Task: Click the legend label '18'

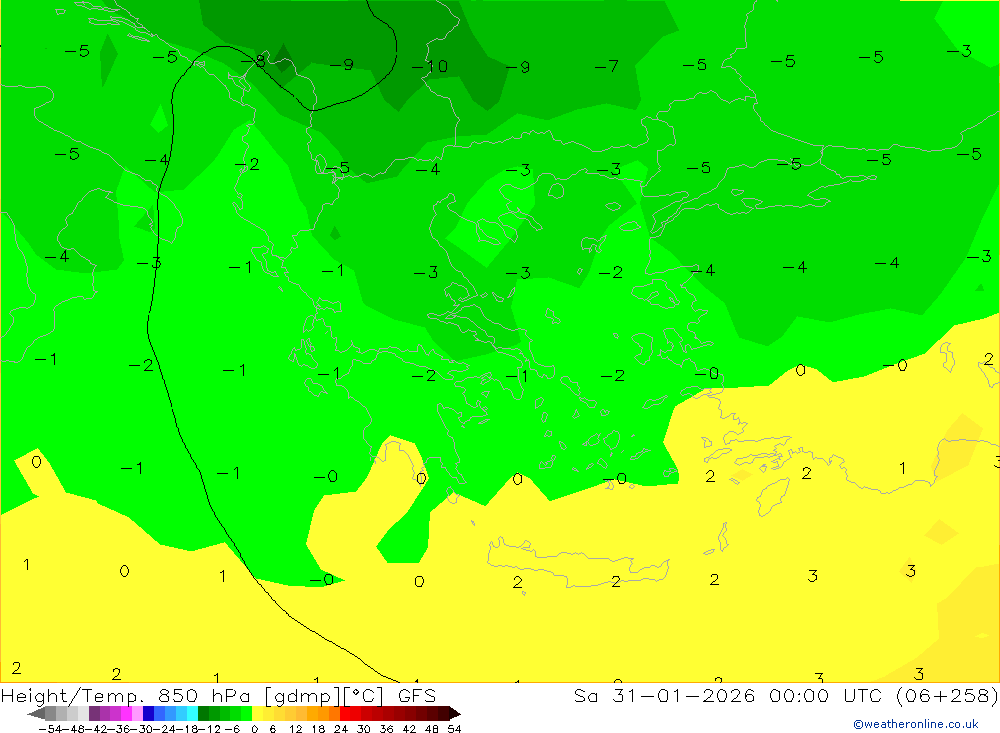Action: pyautogui.click(x=318, y=729)
